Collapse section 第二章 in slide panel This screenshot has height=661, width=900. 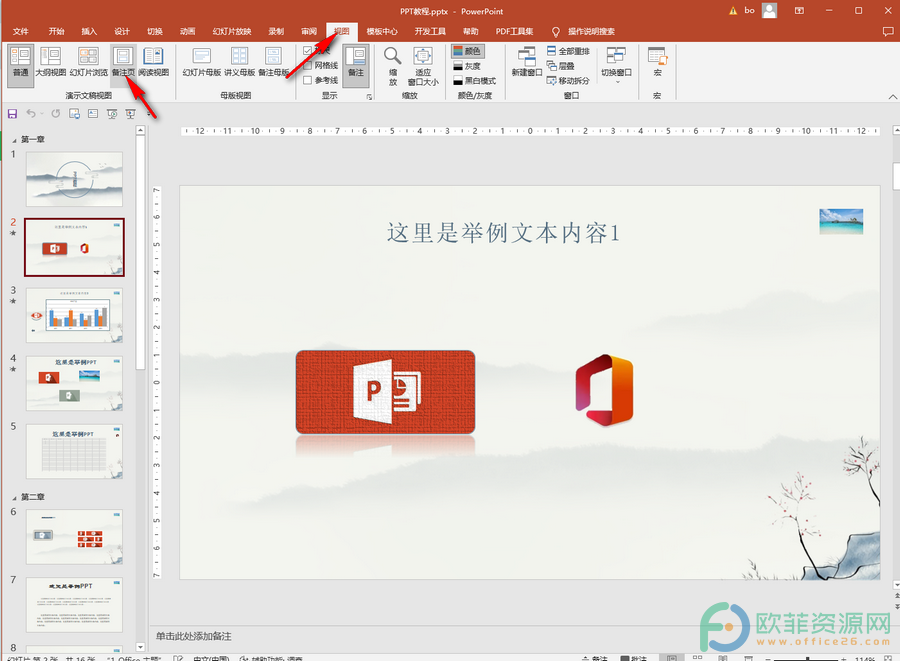point(14,497)
